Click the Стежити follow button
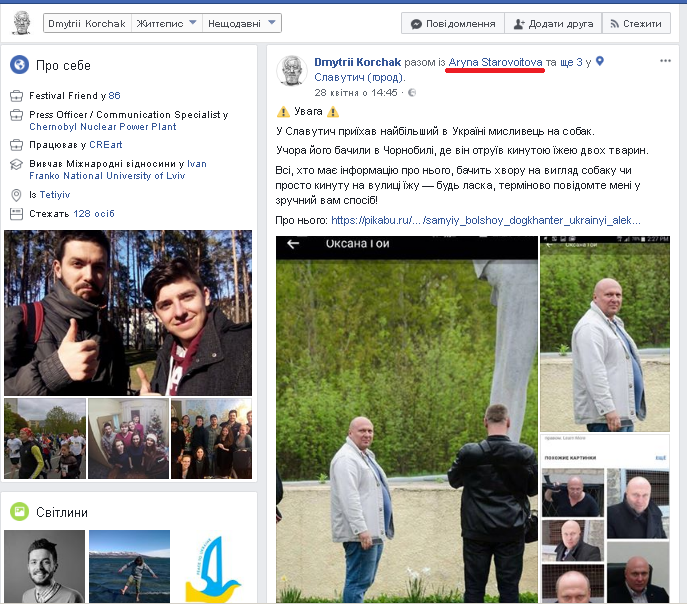This screenshot has height=605, width=687. pos(636,24)
